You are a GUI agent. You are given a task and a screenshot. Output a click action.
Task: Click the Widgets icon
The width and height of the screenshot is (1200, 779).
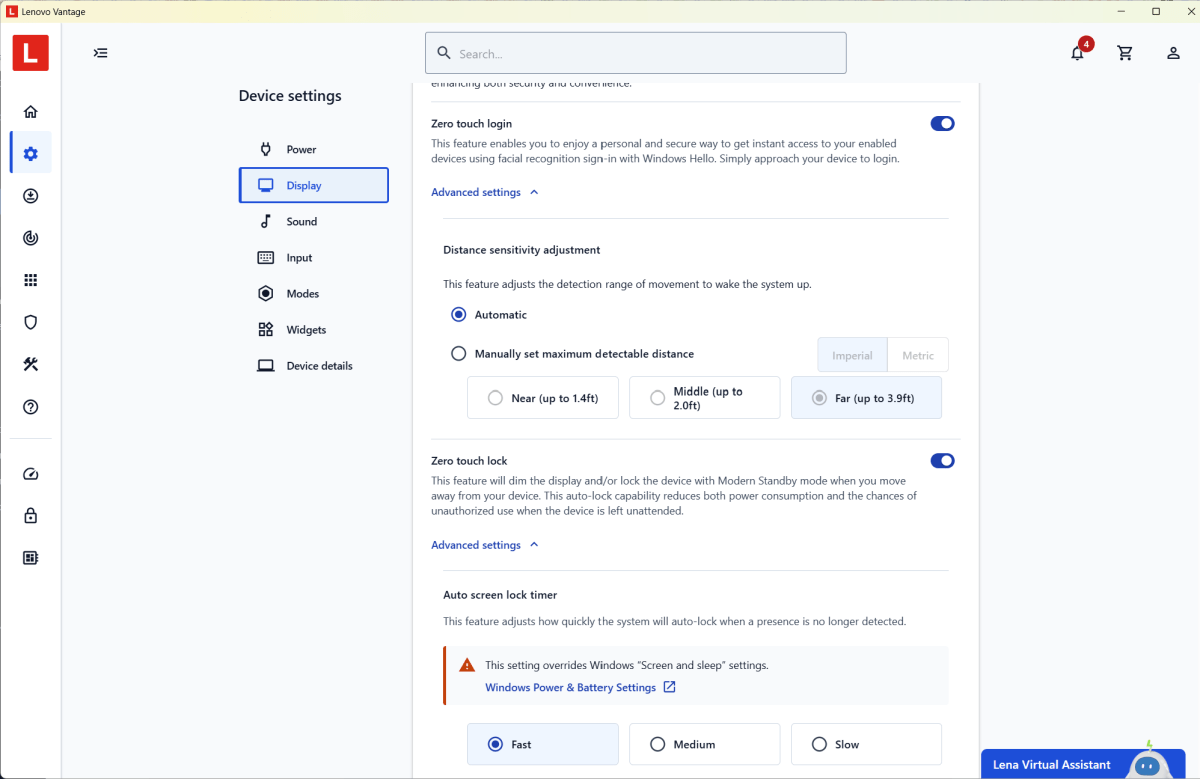pyautogui.click(x=266, y=329)
